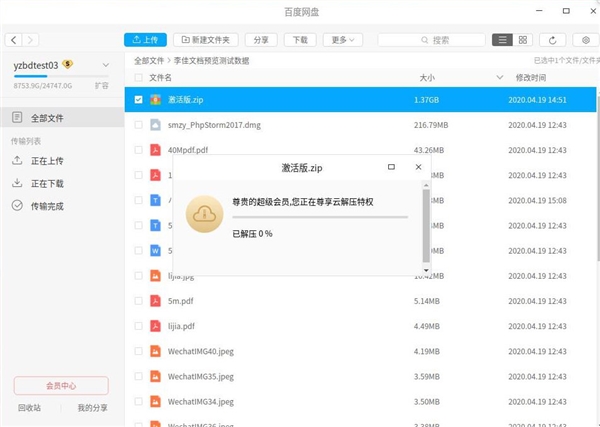The image size is (600, 427).
Task: Select 全部文件 in the sidebar
Action: click(x=46, y=118)
